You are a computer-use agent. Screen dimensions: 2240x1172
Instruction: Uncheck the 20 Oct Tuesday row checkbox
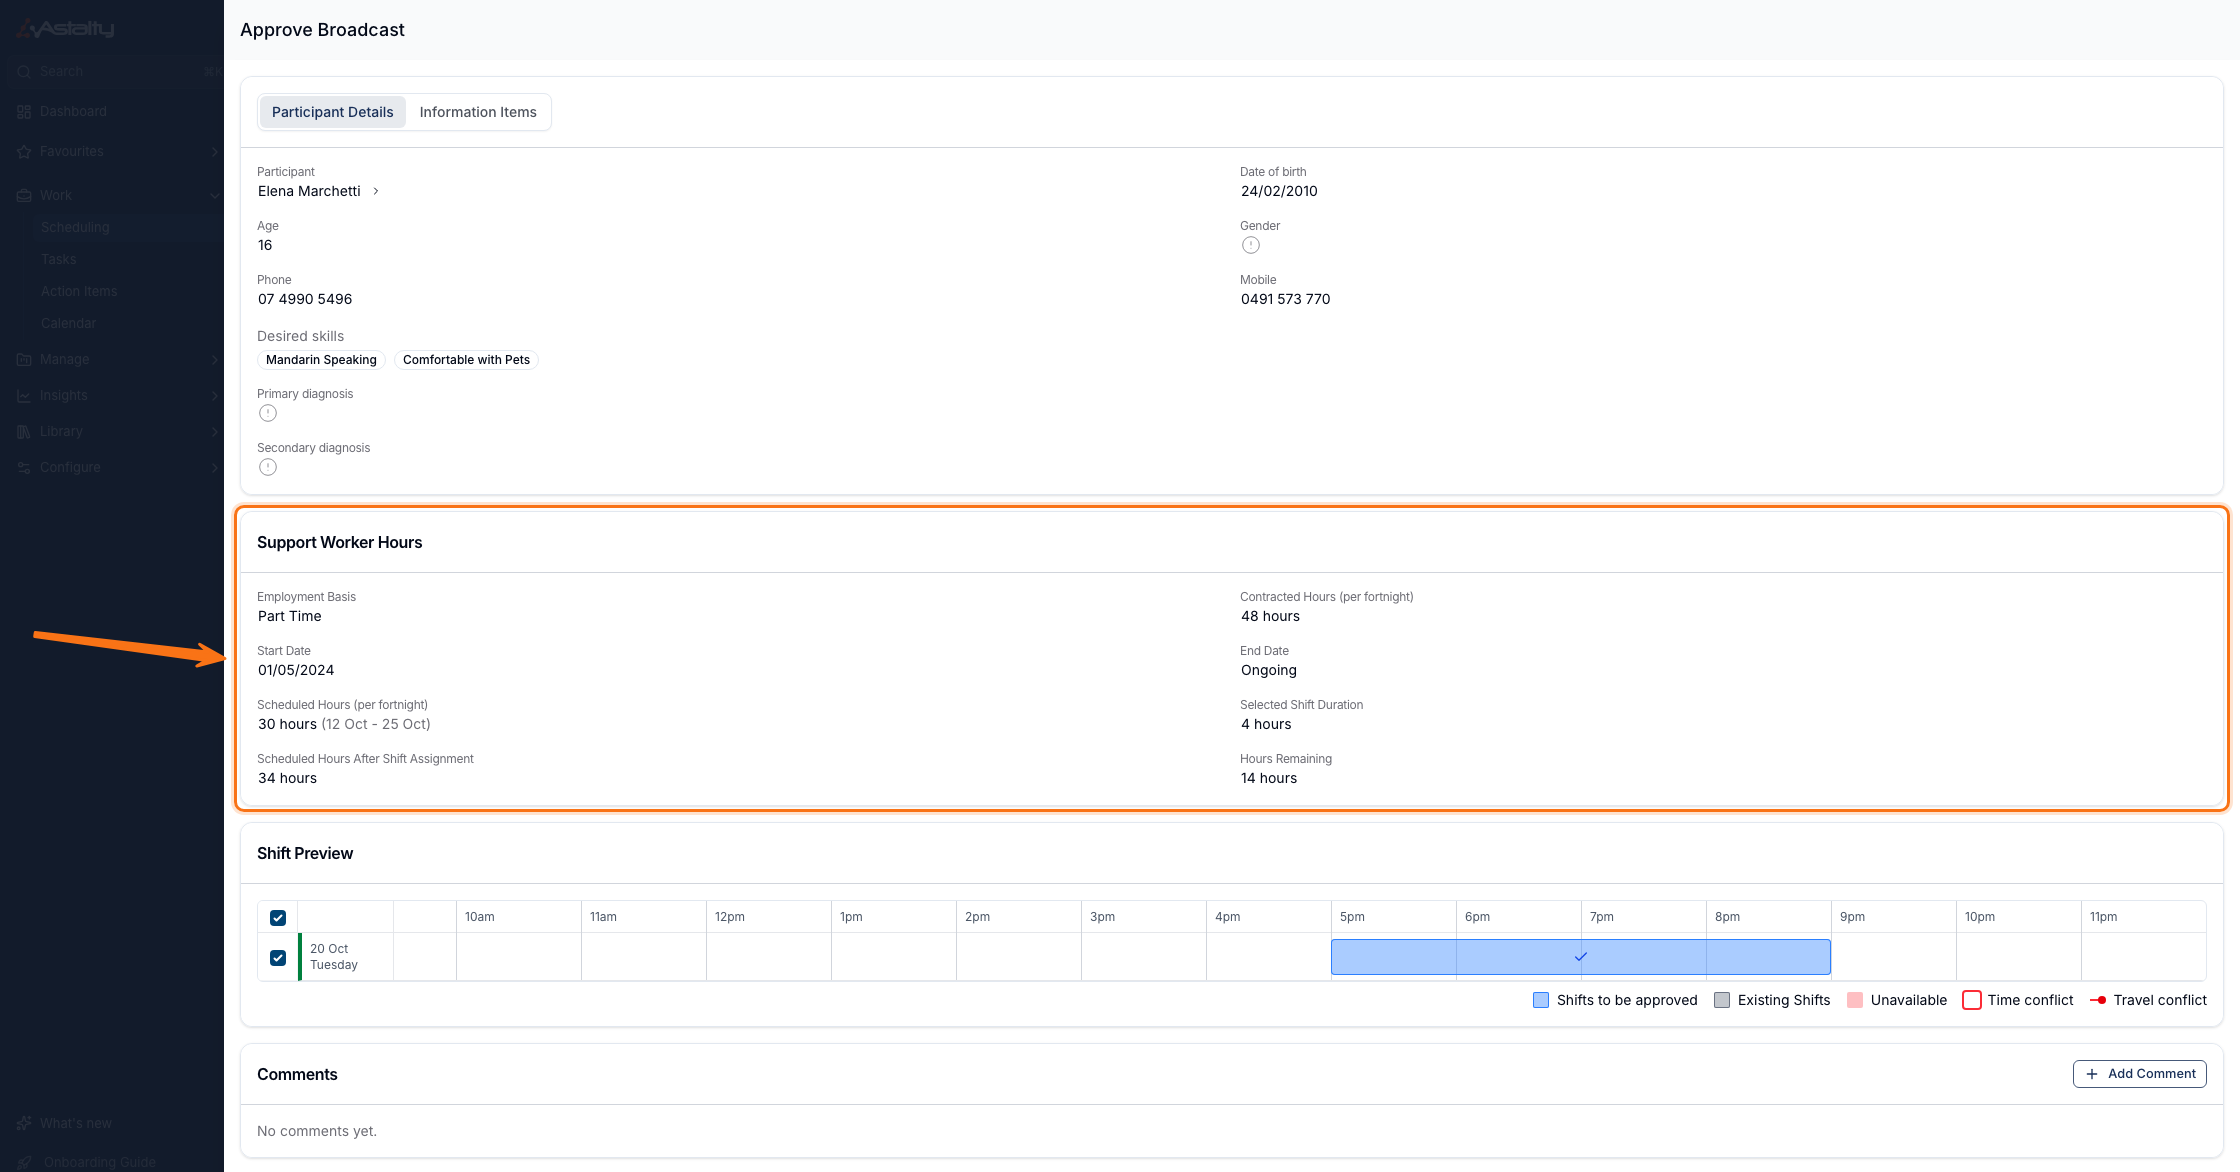tap(278, 957)
